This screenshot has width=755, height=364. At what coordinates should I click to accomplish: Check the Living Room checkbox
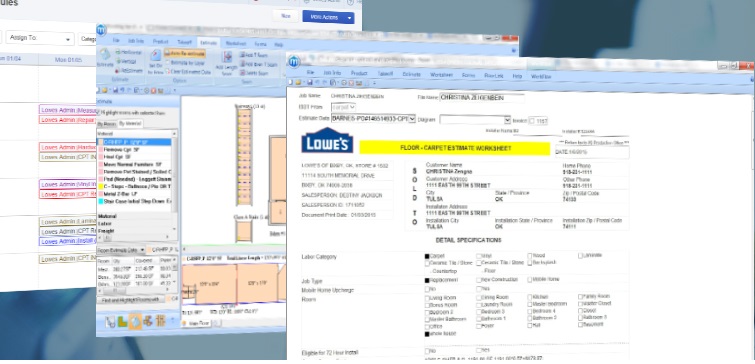427,298
